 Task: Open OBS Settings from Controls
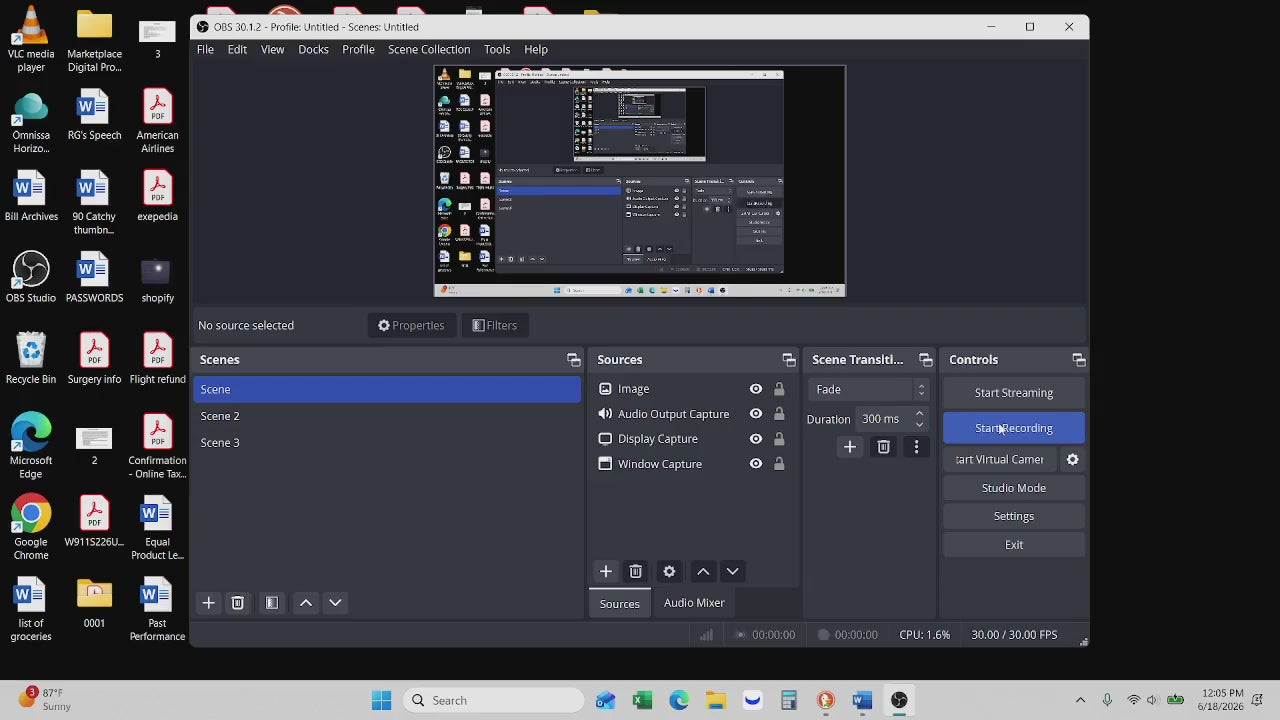click(x=1013, y=516)
